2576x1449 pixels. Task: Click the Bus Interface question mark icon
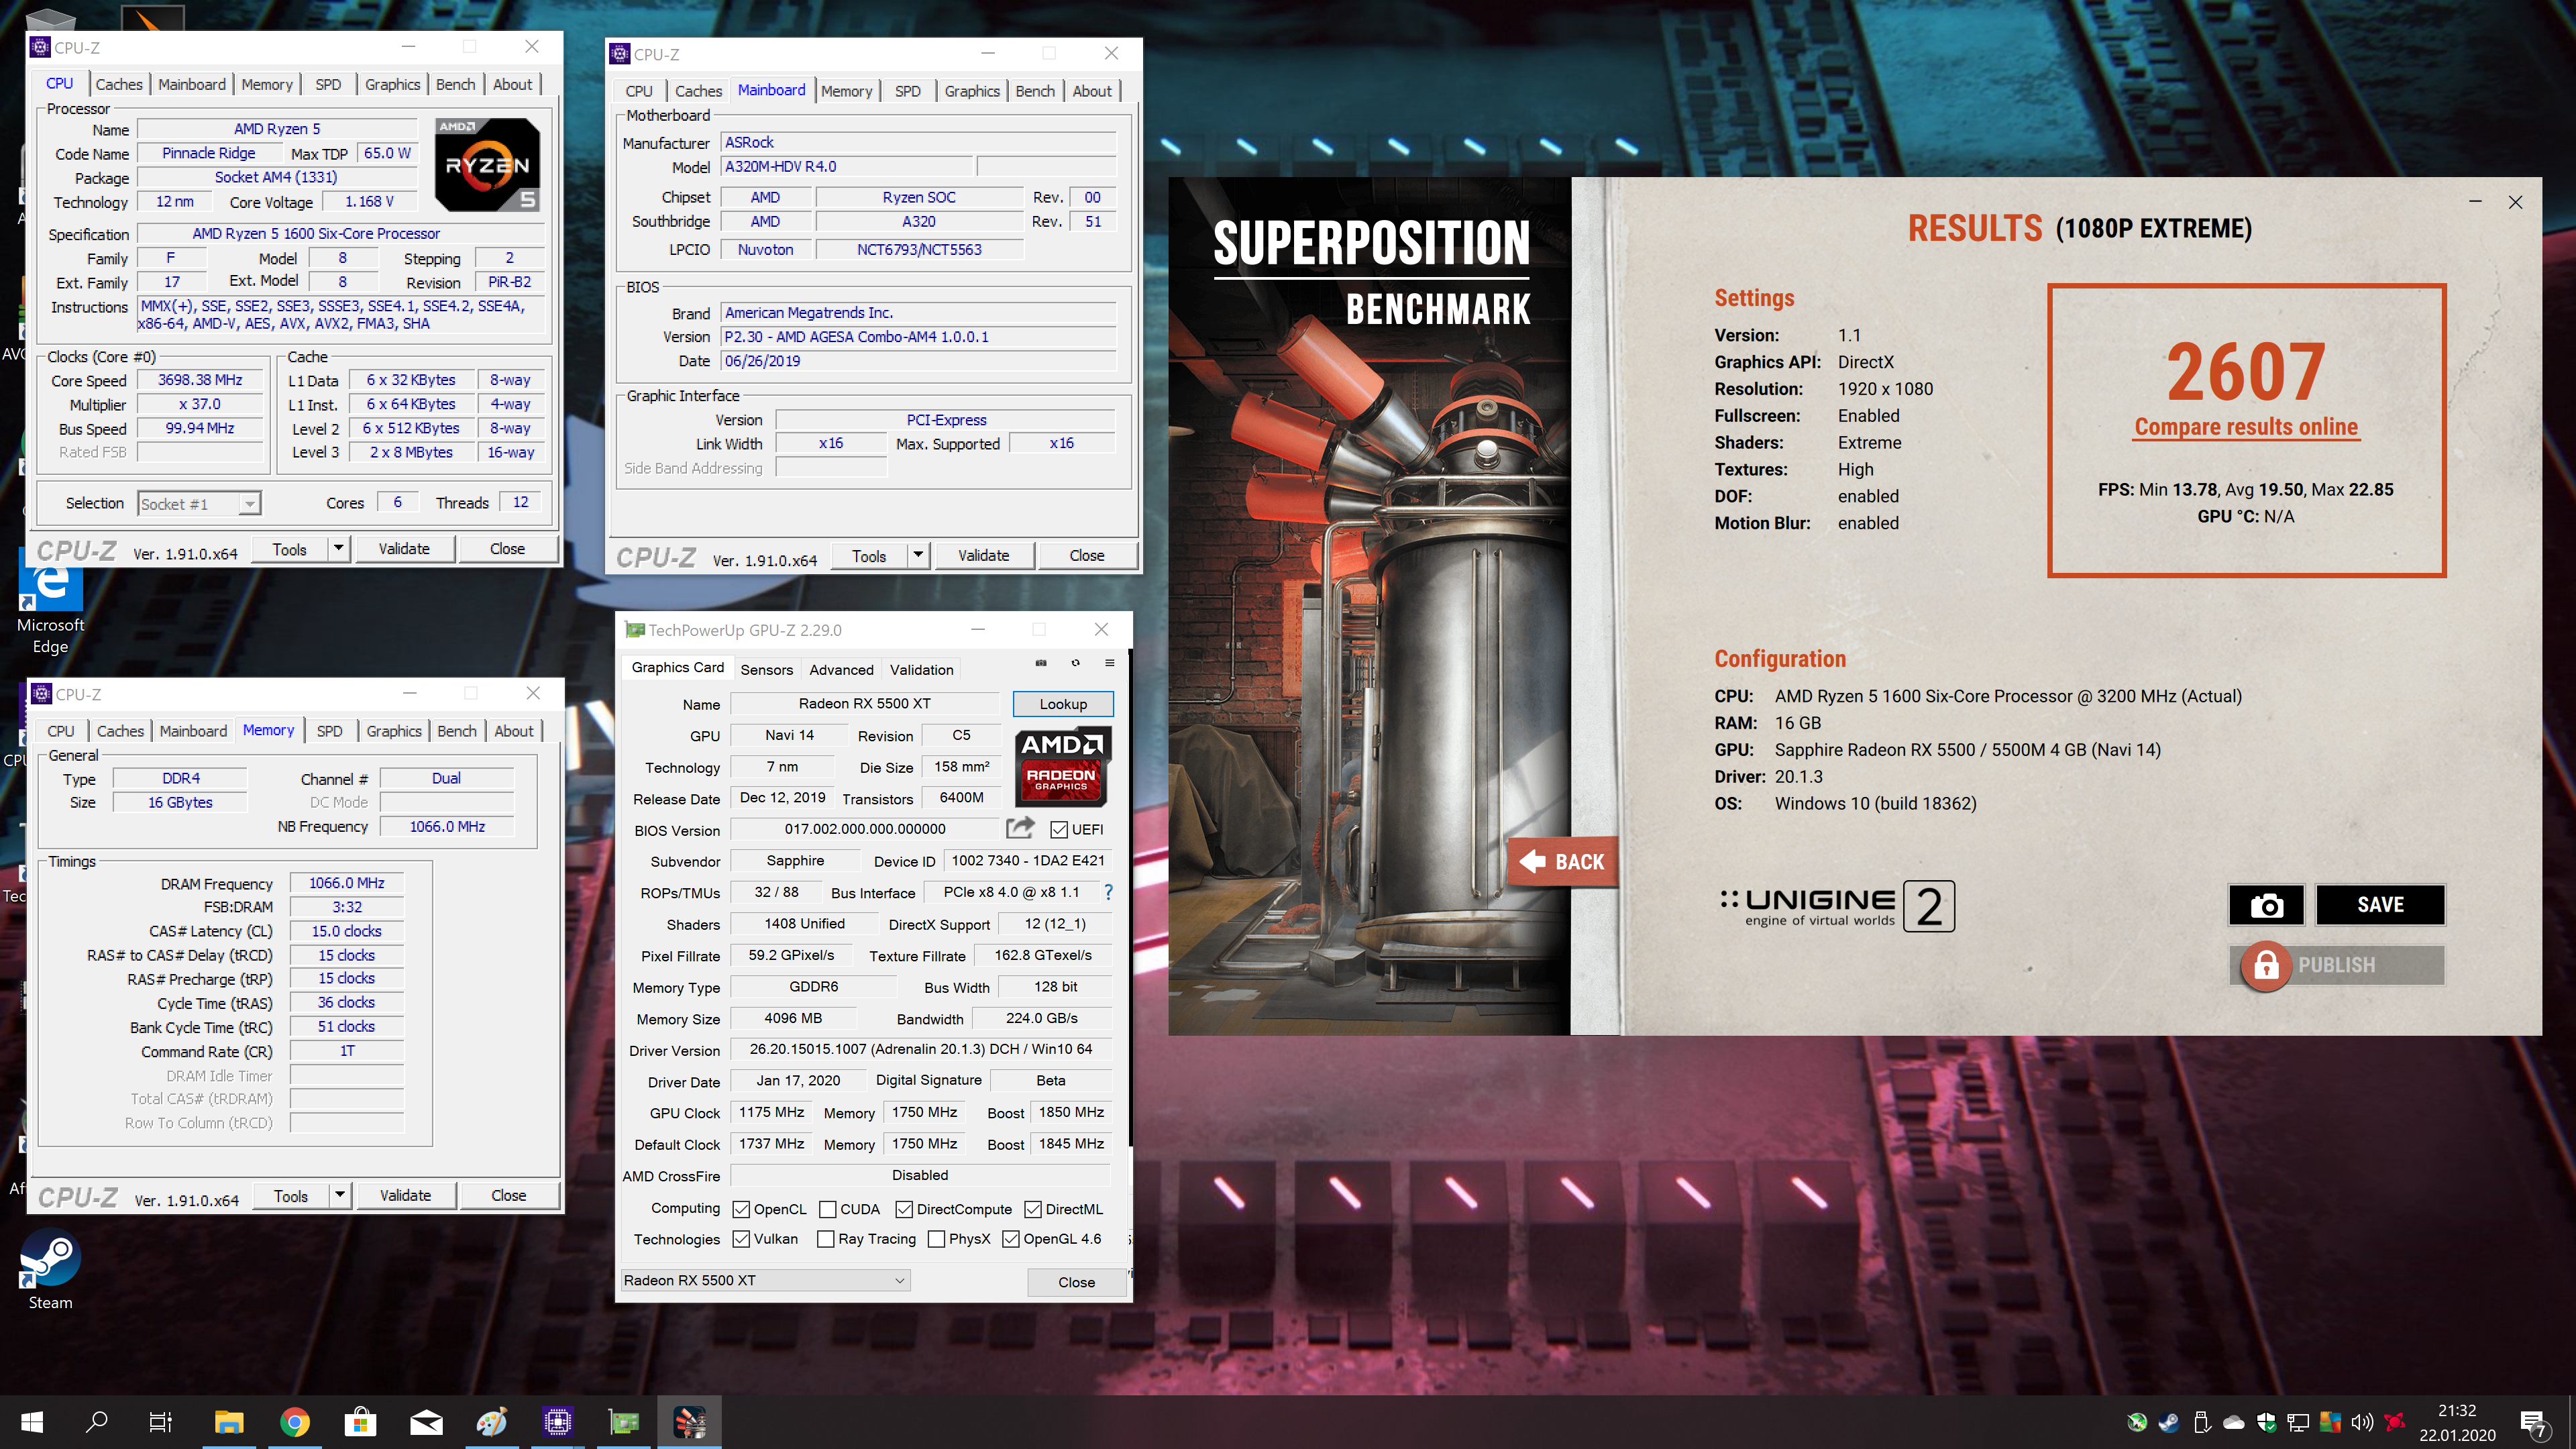point(1108,891)
